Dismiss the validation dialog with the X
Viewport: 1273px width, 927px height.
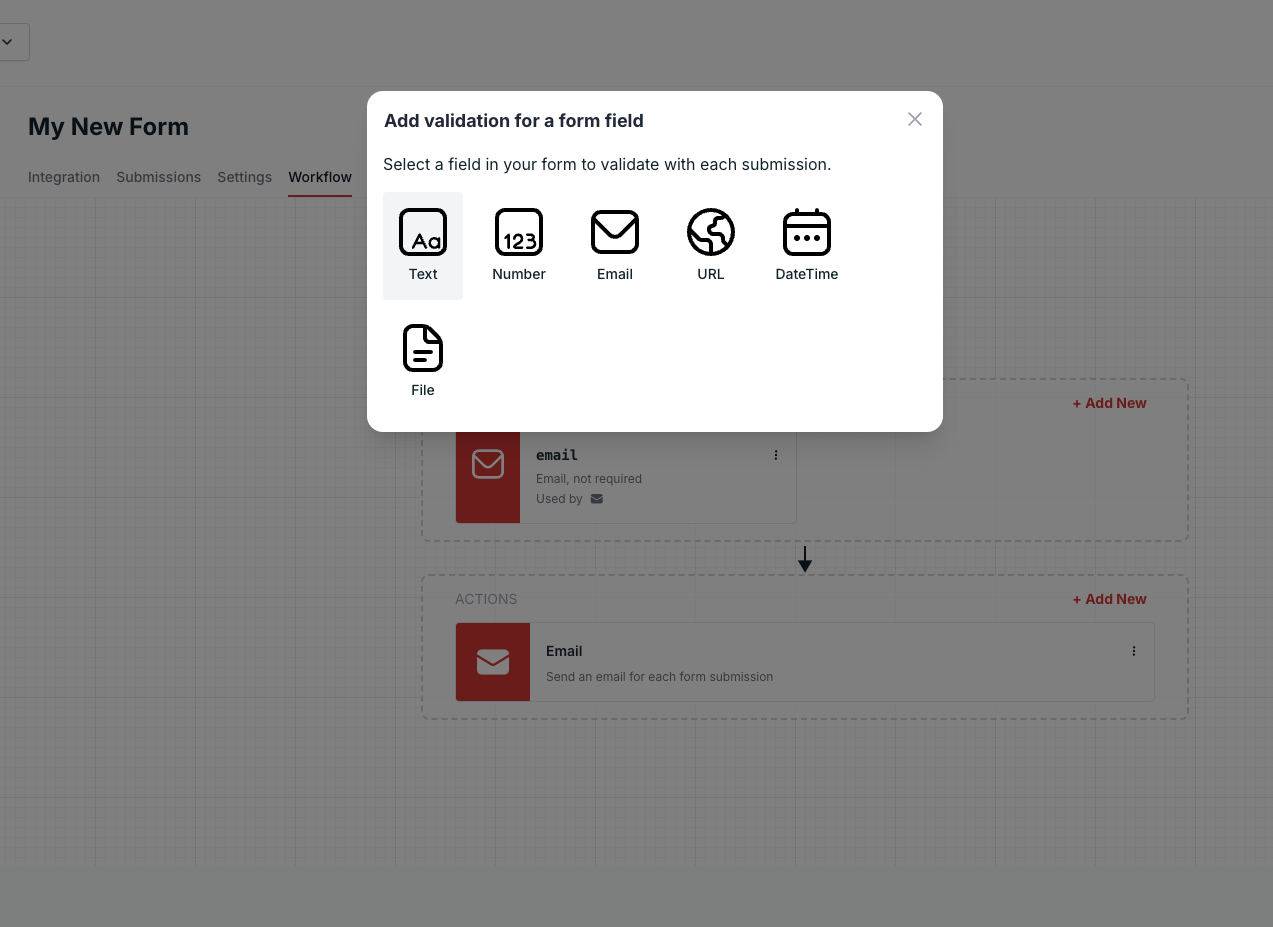[914, 119]
